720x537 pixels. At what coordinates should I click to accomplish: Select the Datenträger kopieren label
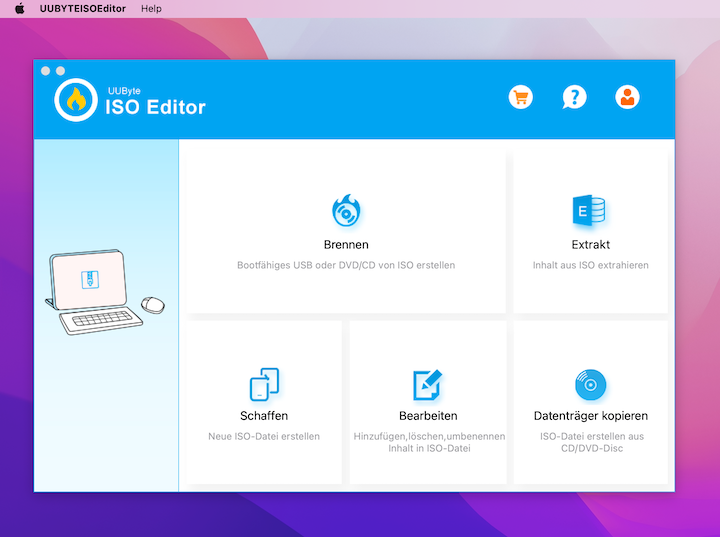coord(591,416)
